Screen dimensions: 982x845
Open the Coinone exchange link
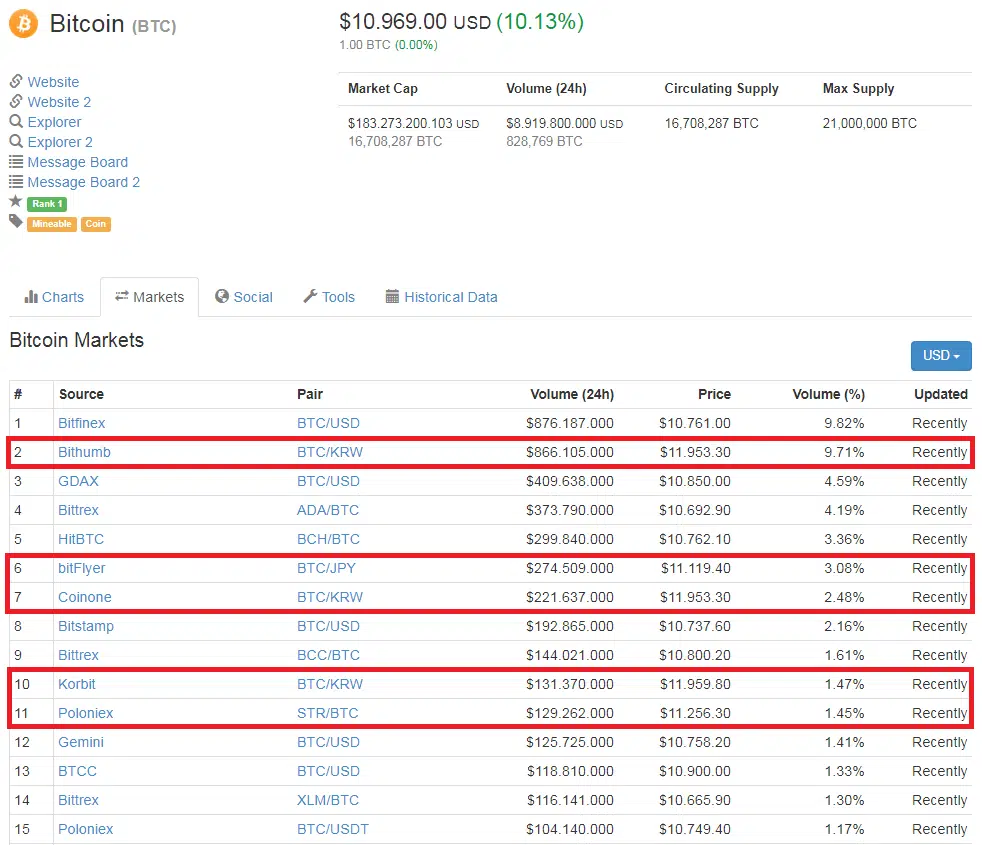[85, 598]
